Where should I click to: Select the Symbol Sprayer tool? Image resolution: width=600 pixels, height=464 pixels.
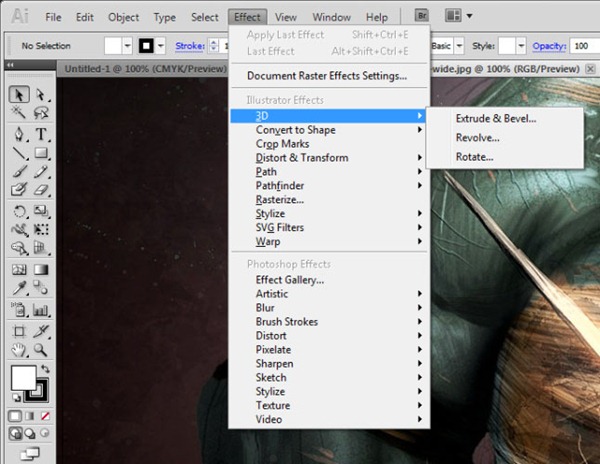pyautogui.click(x=19, y=309)
